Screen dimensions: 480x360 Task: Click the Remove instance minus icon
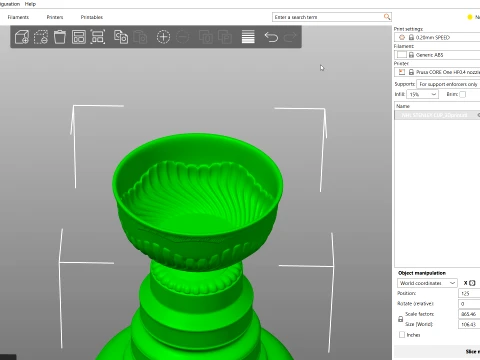182,37
